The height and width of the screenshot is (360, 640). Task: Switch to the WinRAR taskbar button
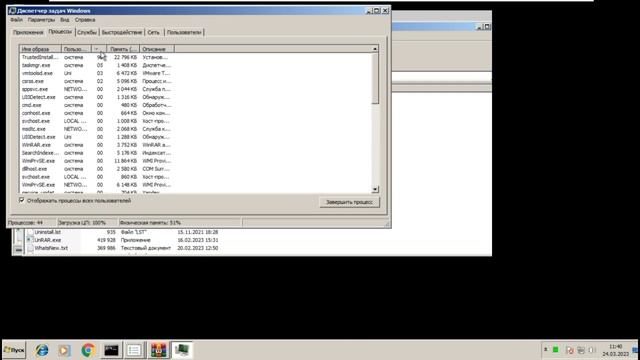point(158,350)
